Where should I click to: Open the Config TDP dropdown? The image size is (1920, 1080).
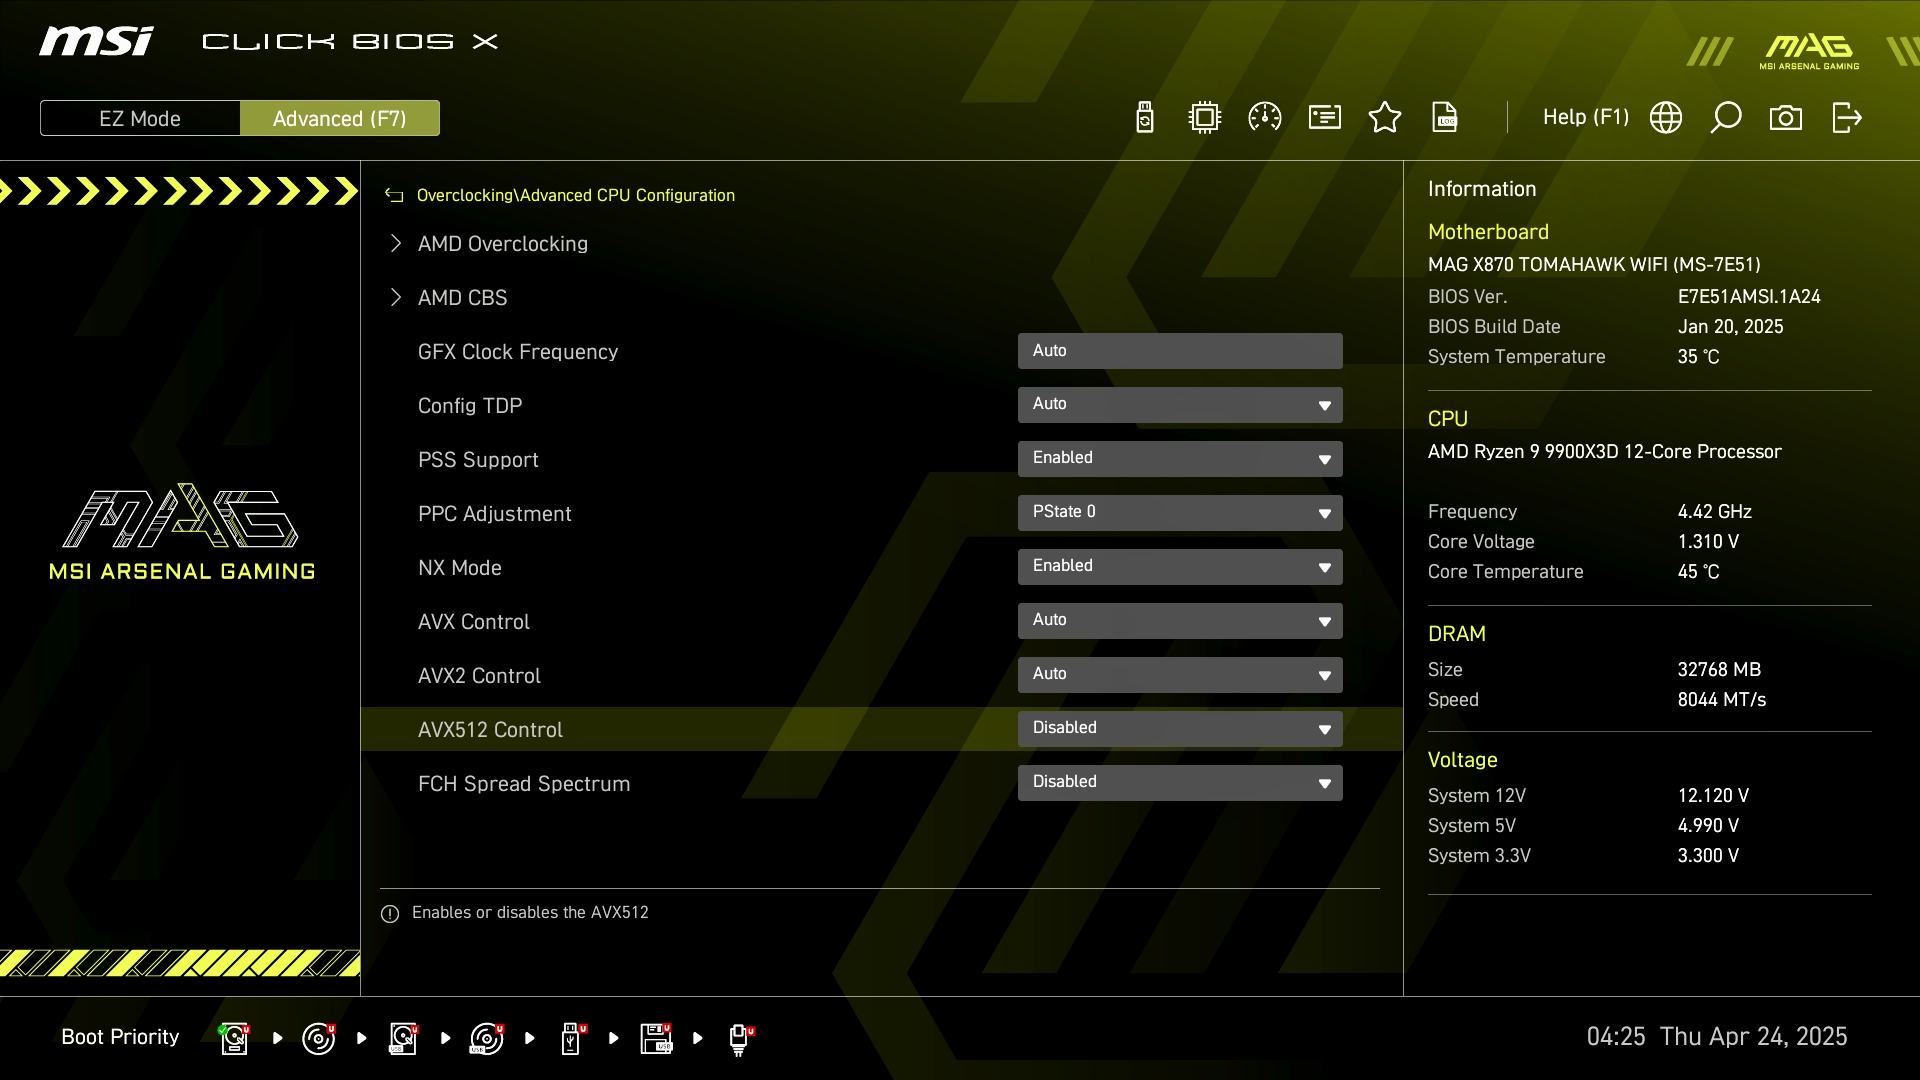pos(1180,405)
